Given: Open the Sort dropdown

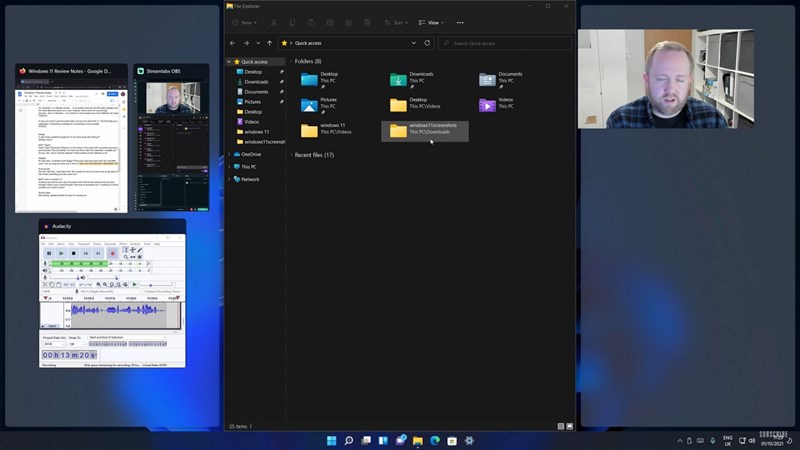Looking at the screenshot, I should 396,22.
